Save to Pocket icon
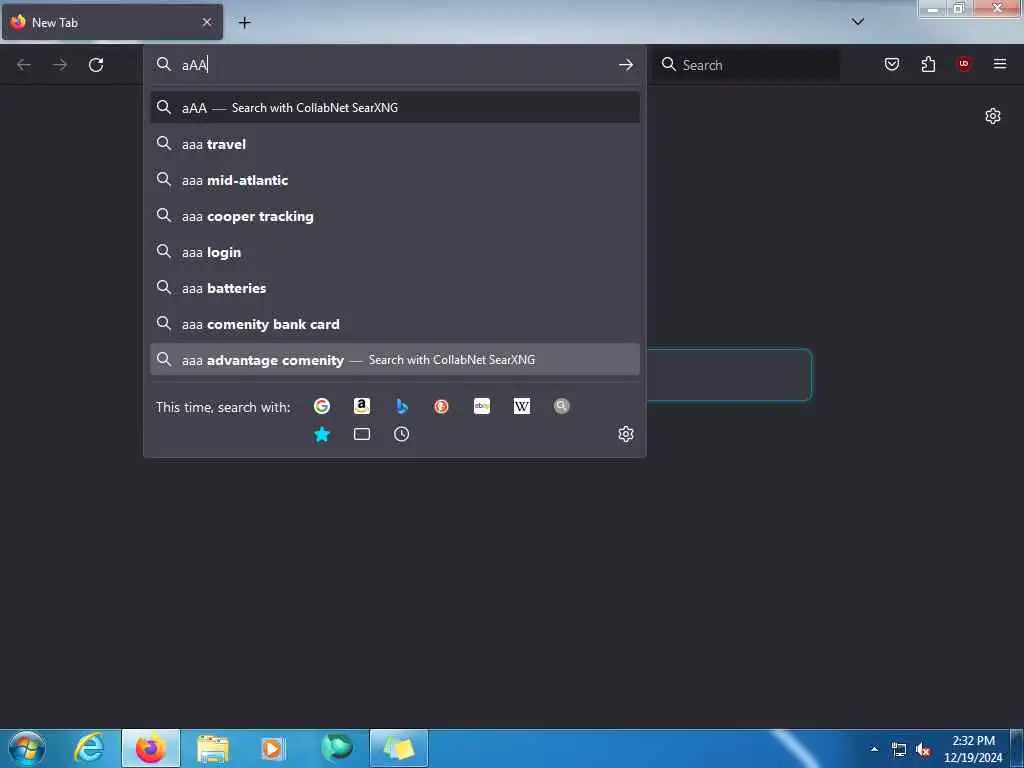The width and height of the screenshot is (1024, 768). 892,64
